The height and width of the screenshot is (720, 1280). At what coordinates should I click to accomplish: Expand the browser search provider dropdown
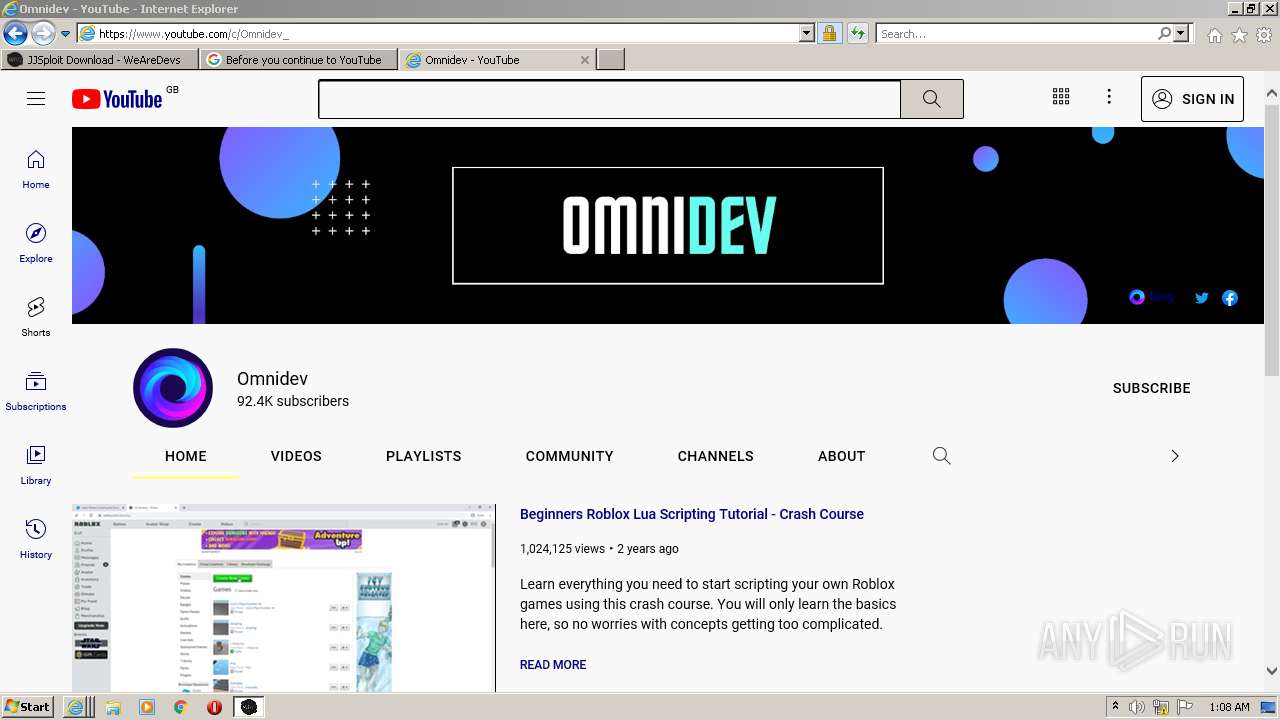(1181, 33)
